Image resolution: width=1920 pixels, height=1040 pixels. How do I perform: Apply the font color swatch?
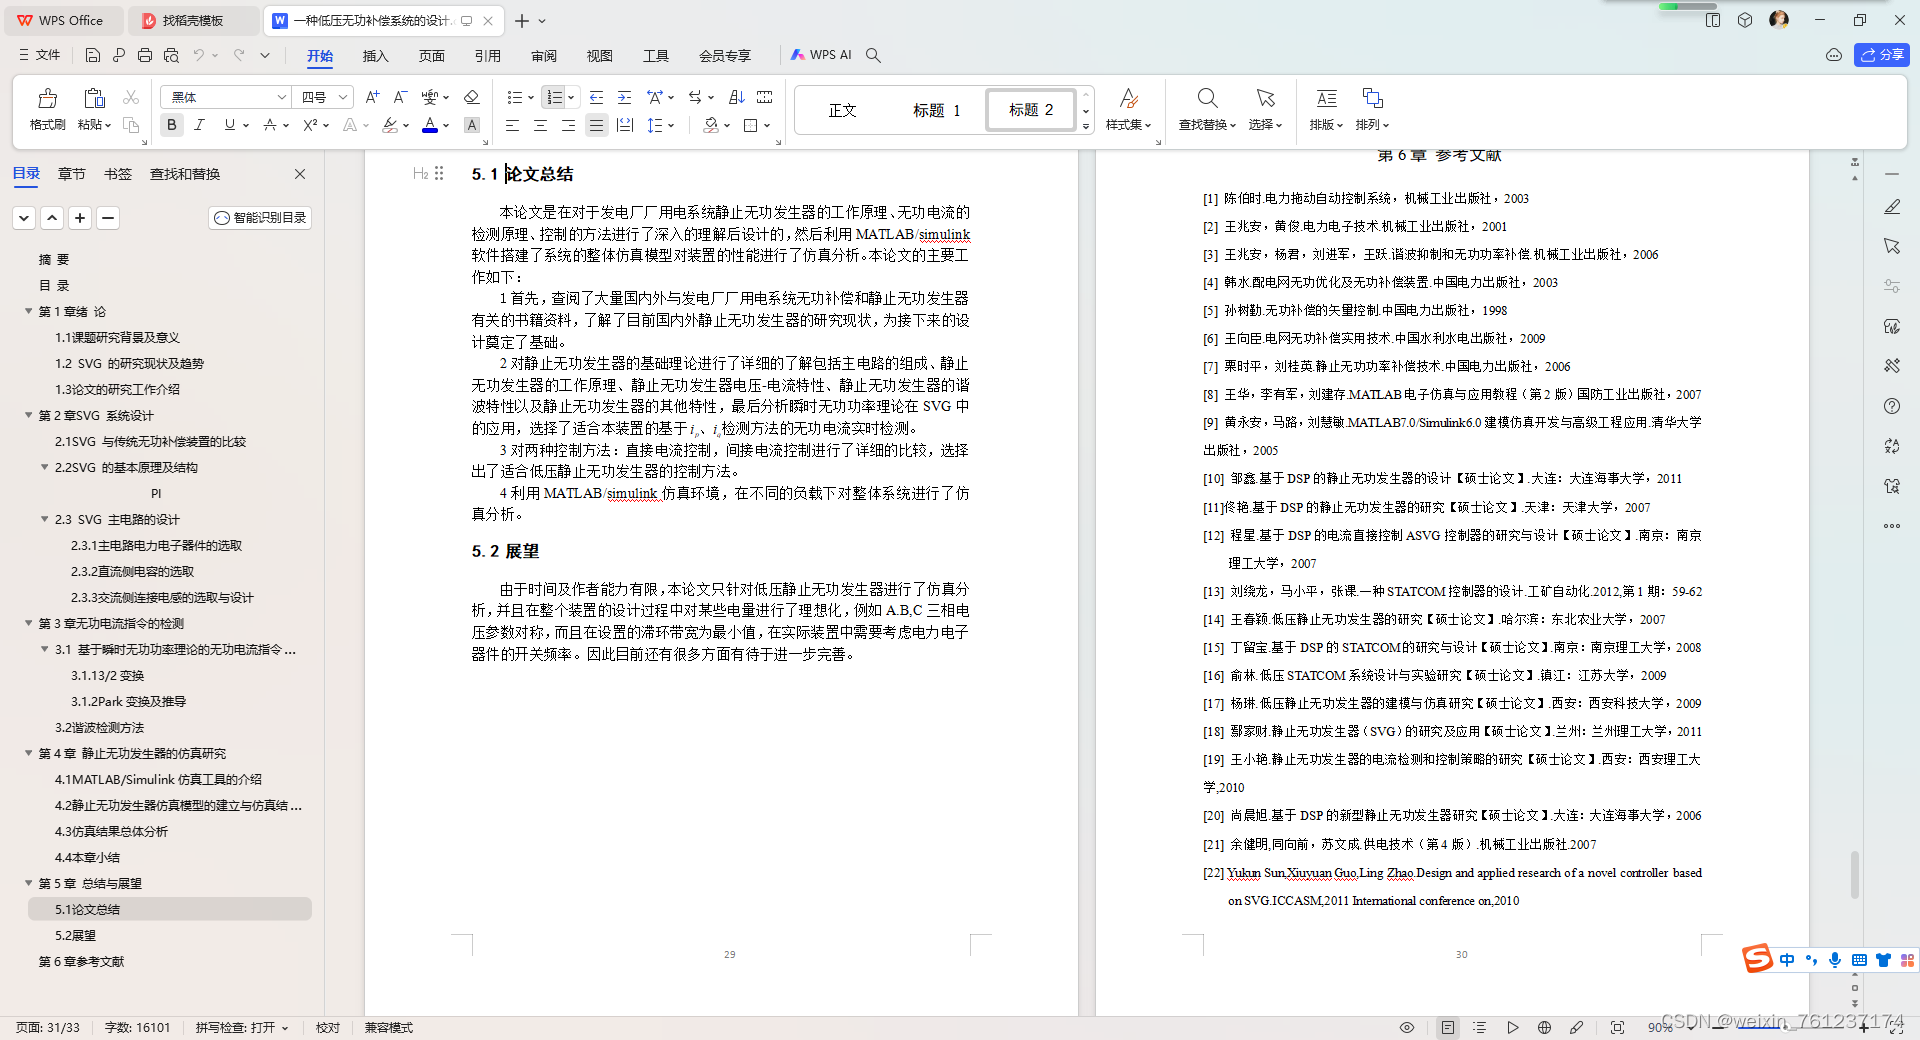[430, 125]
